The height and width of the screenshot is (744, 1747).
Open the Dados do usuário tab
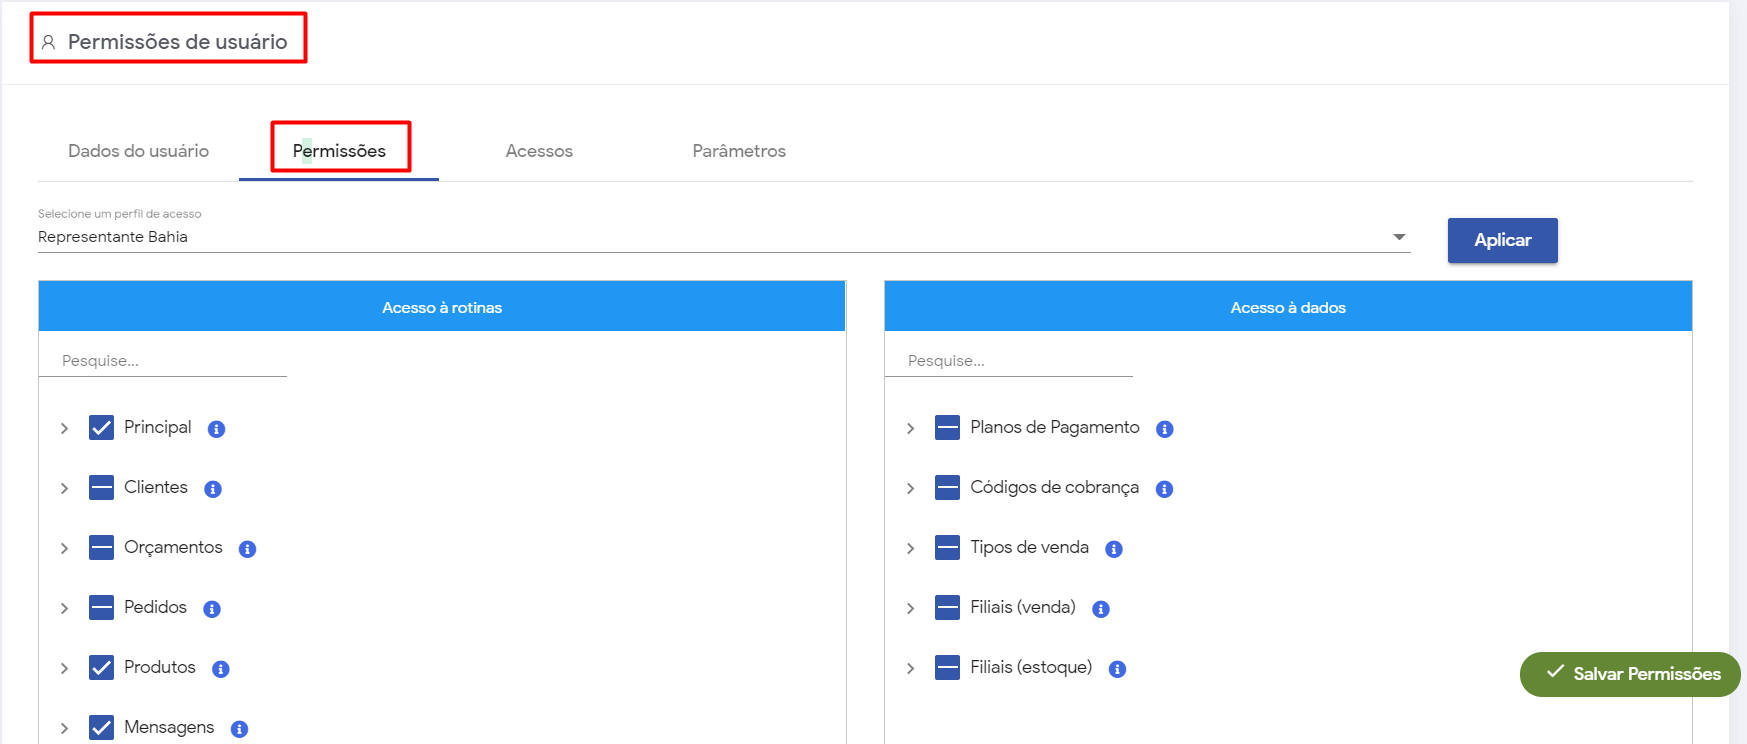click(x=138, y=151)
